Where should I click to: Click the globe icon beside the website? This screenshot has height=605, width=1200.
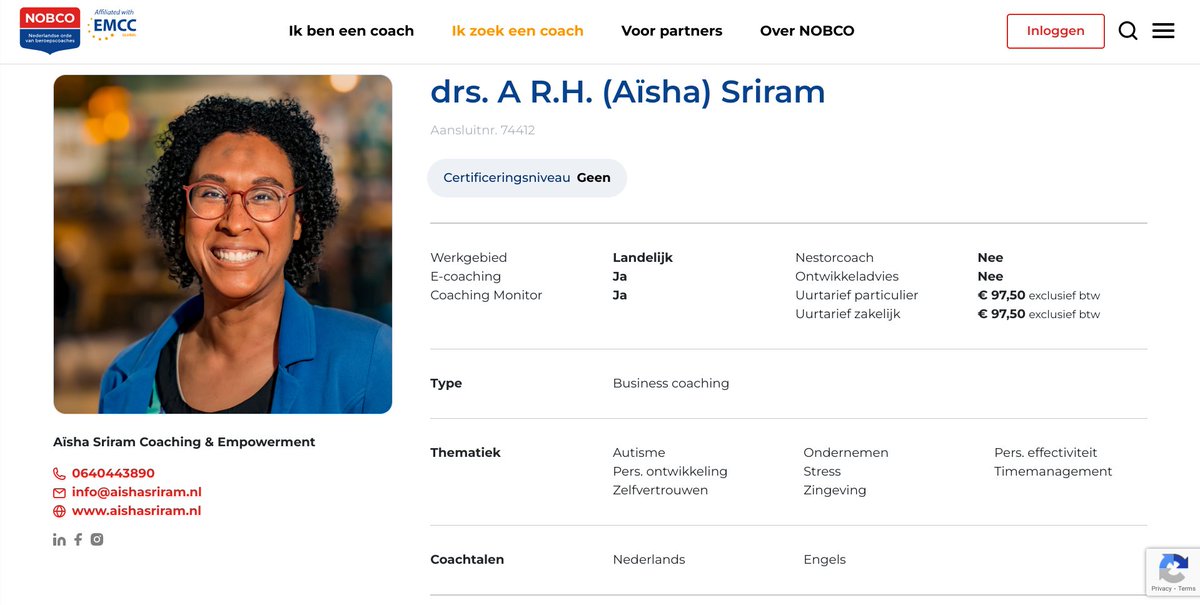coord(59,512)
